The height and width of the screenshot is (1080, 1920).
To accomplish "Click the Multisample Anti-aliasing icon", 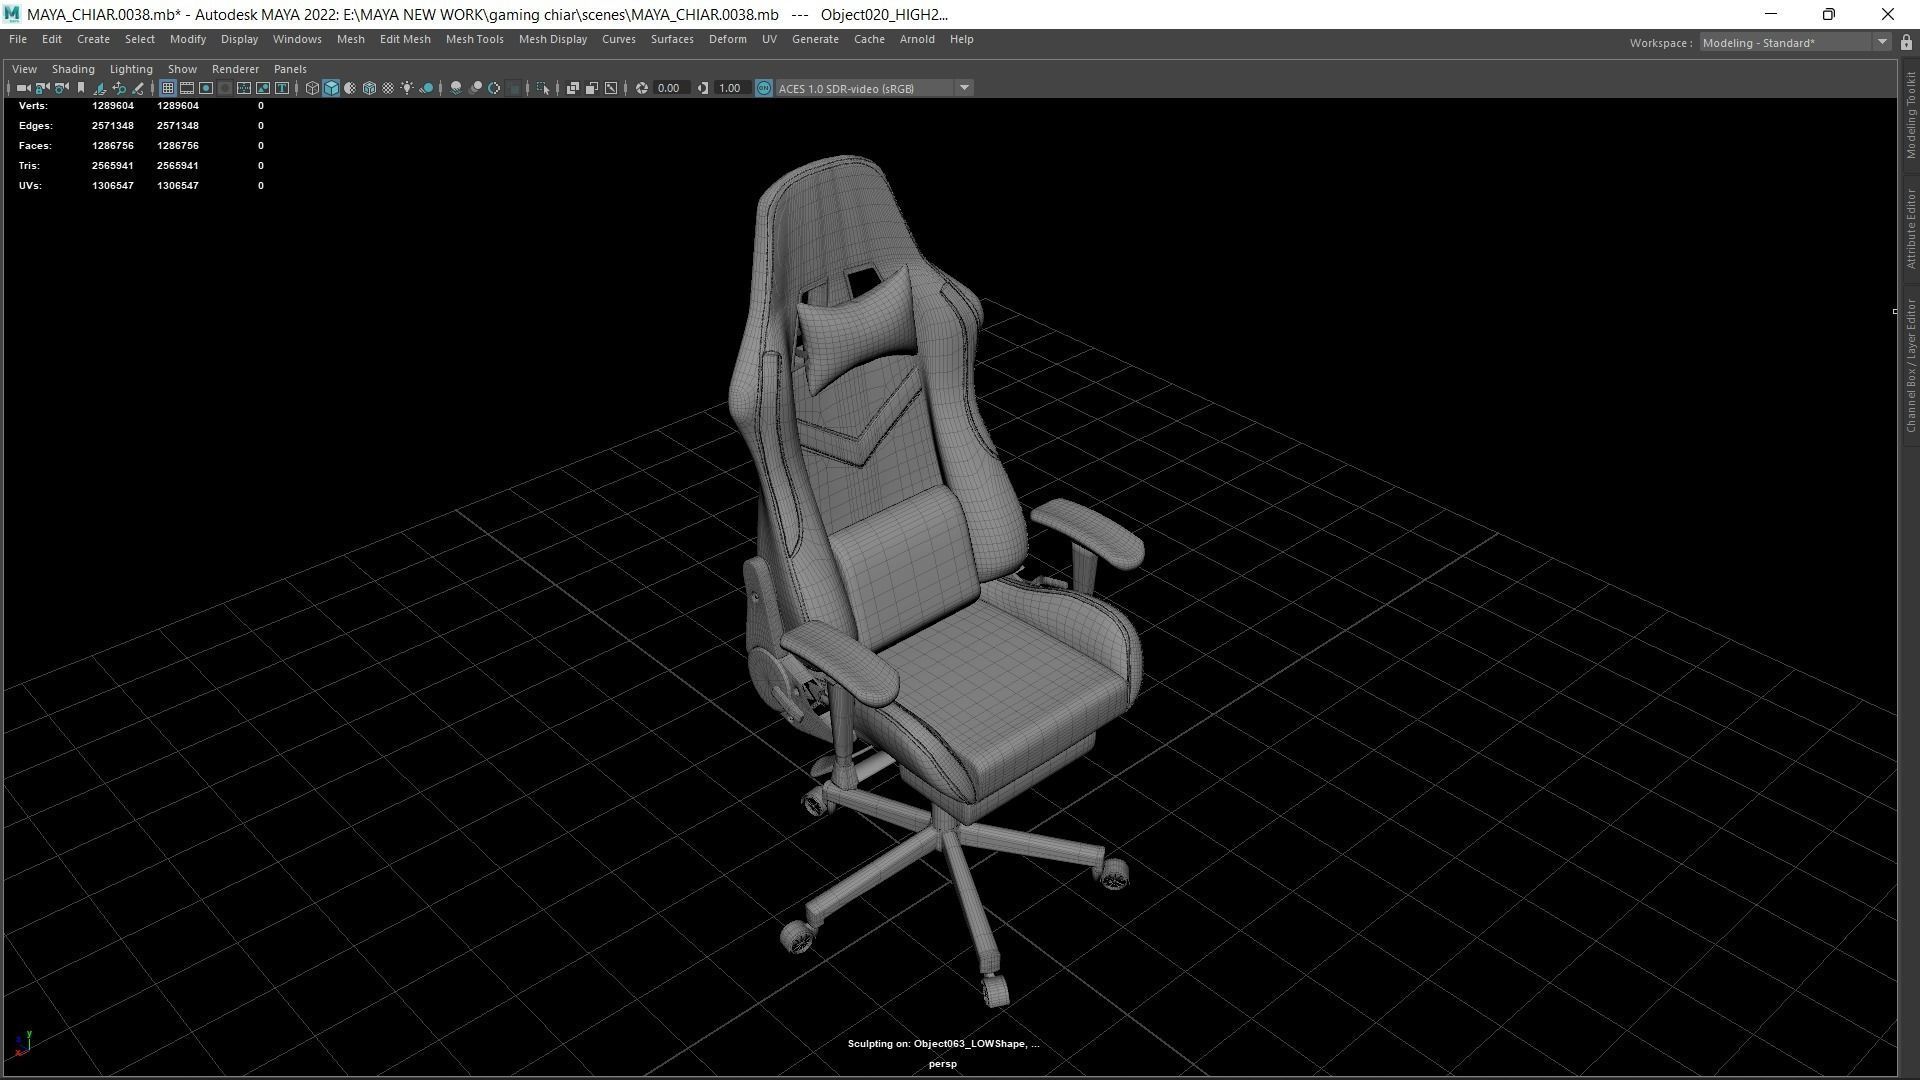I will (494, 88).
